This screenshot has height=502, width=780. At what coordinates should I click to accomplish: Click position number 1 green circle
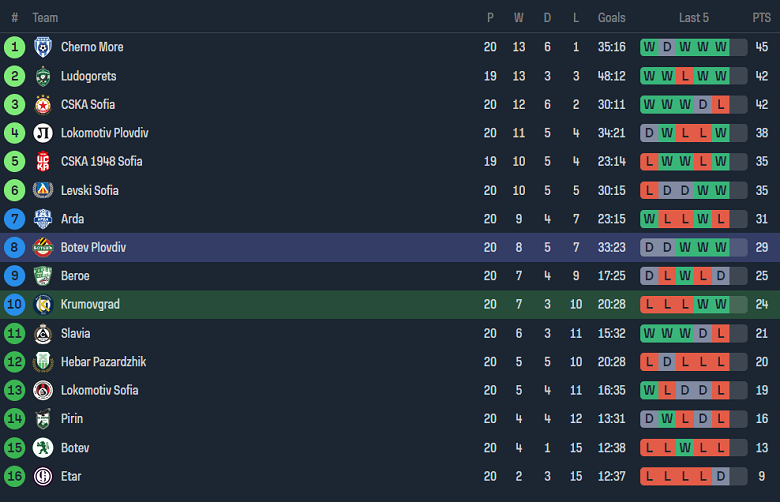pyautogui.click(x=14, y=47)
